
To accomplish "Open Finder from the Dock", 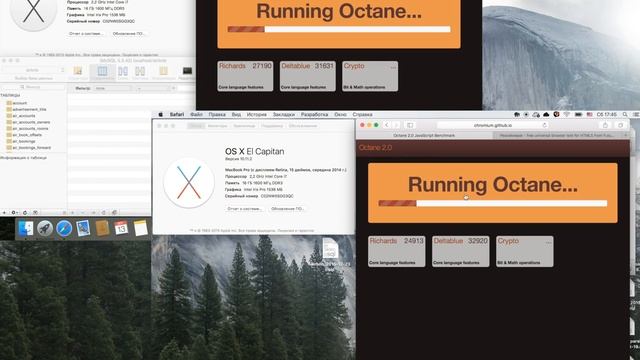I will 25,228.
